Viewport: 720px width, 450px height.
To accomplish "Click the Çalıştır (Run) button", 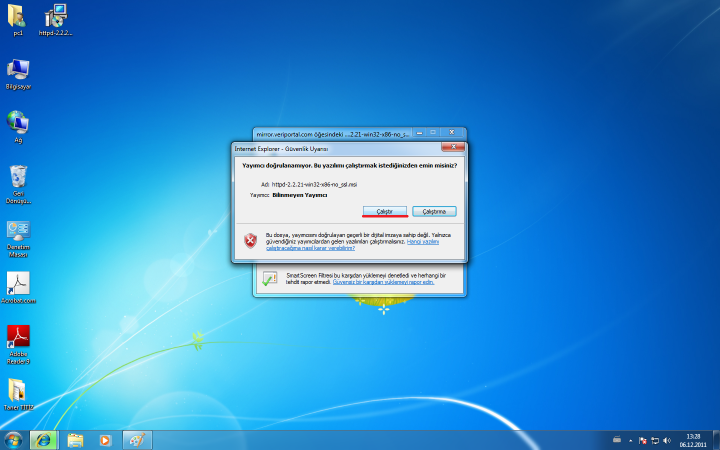I will point(384,211).
